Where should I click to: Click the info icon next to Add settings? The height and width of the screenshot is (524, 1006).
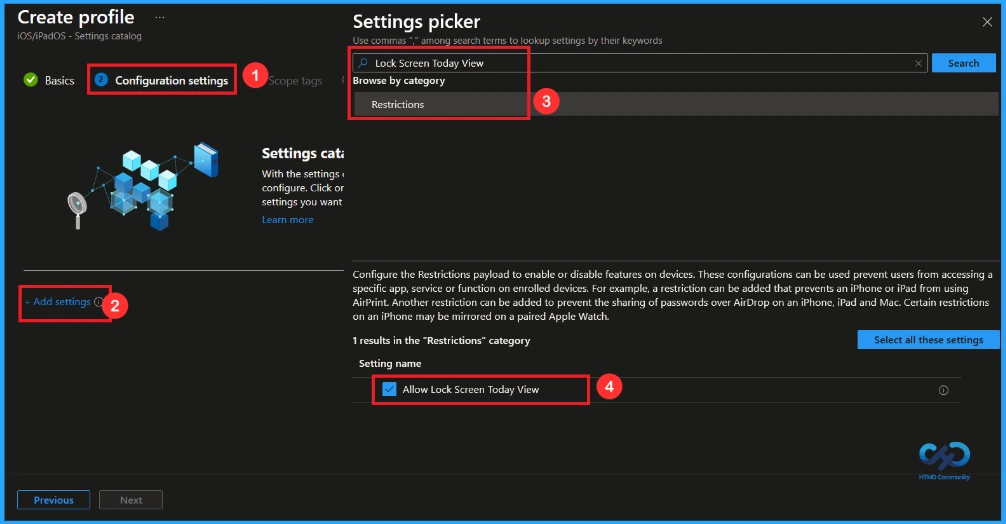98,301
